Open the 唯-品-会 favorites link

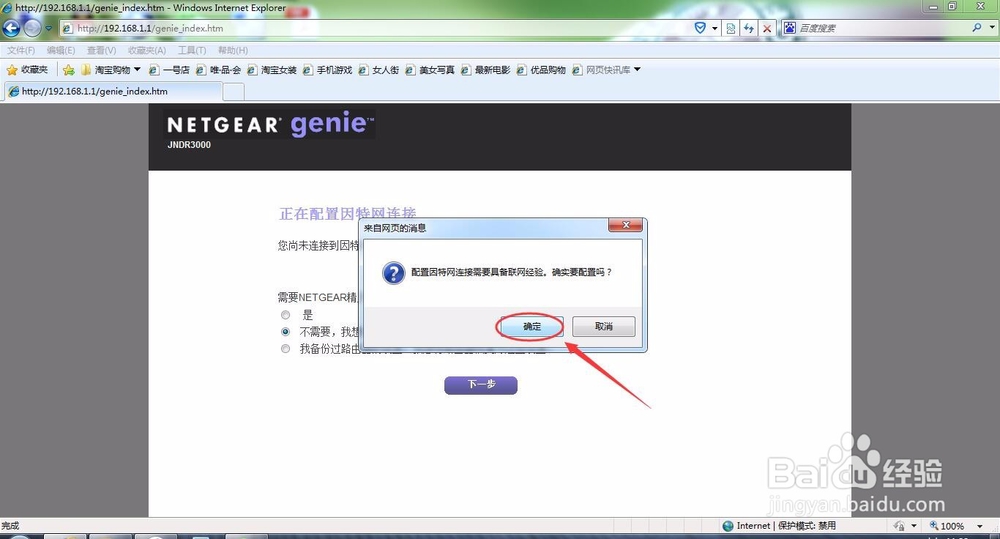218,70
